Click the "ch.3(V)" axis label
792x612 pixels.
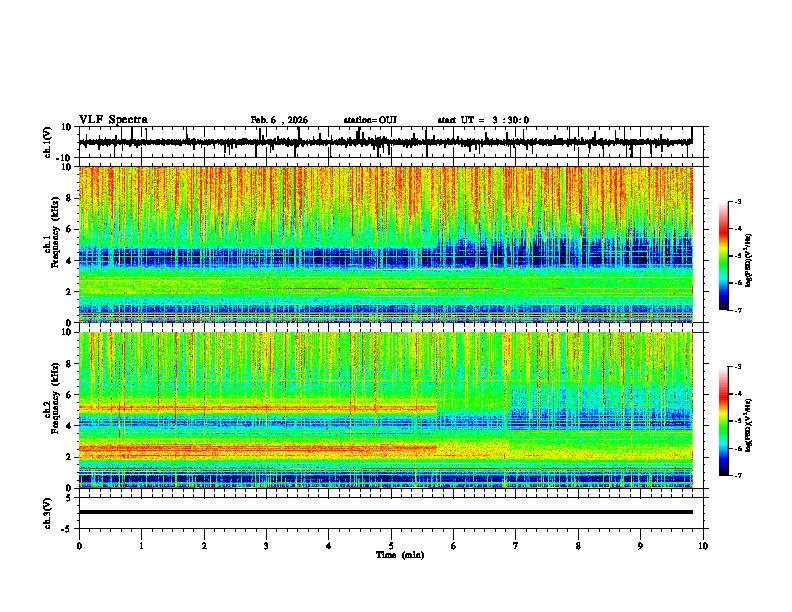[x=48, y=513]
